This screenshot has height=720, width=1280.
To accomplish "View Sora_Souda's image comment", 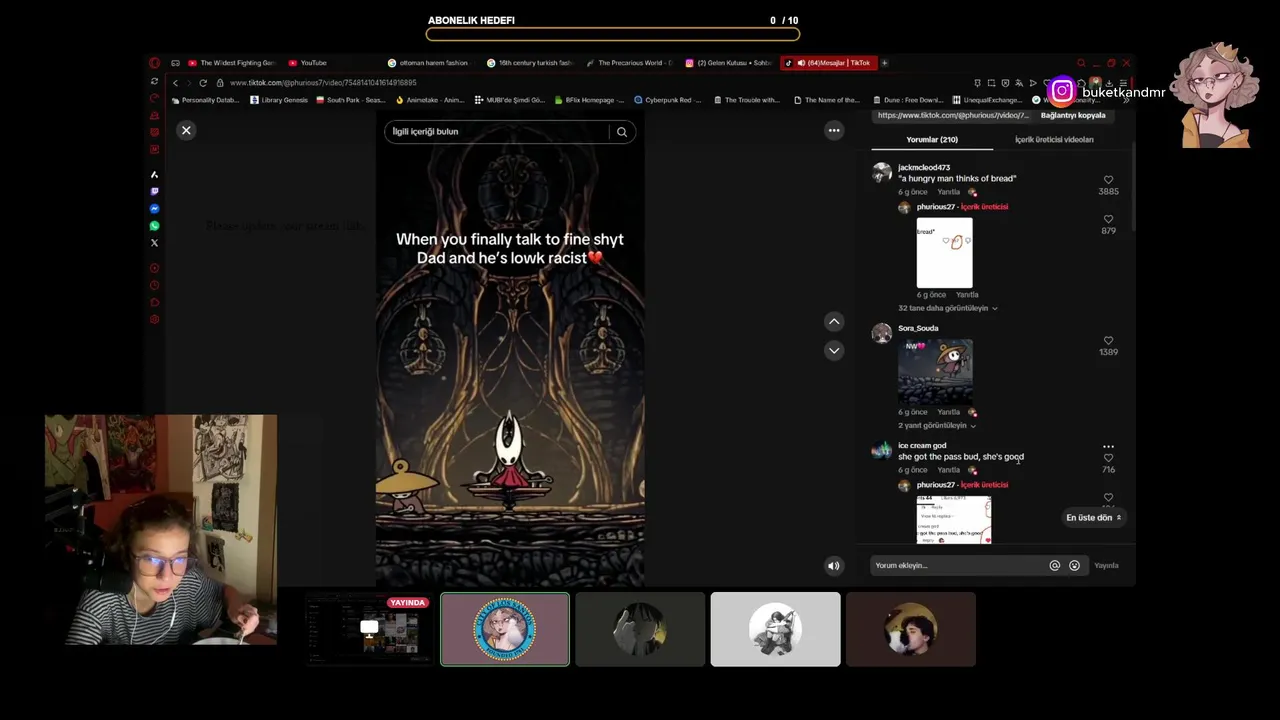I will pos(935,371).
